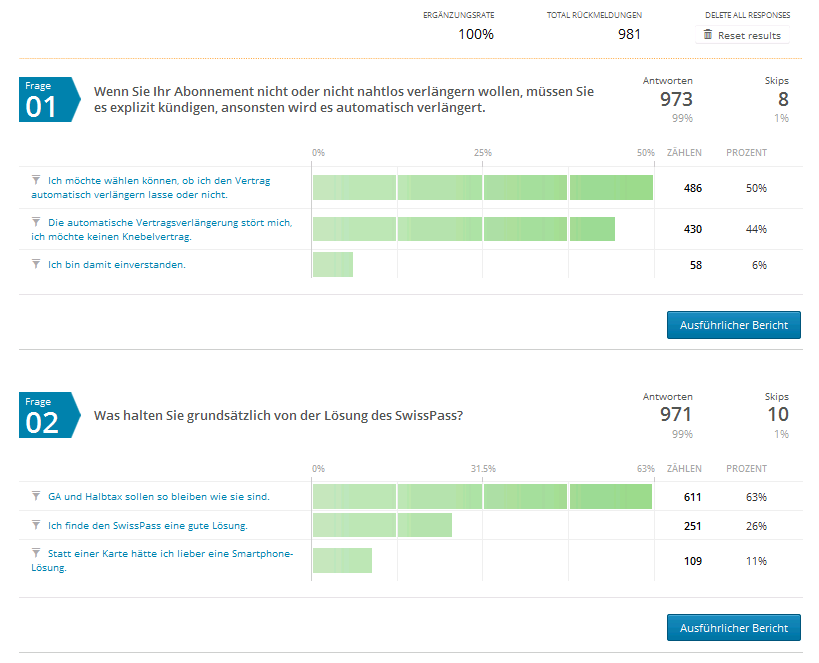
Task: Click the question text 'Wenn Sie Ihr Abonnement nicht'
Action: point(344,99)
